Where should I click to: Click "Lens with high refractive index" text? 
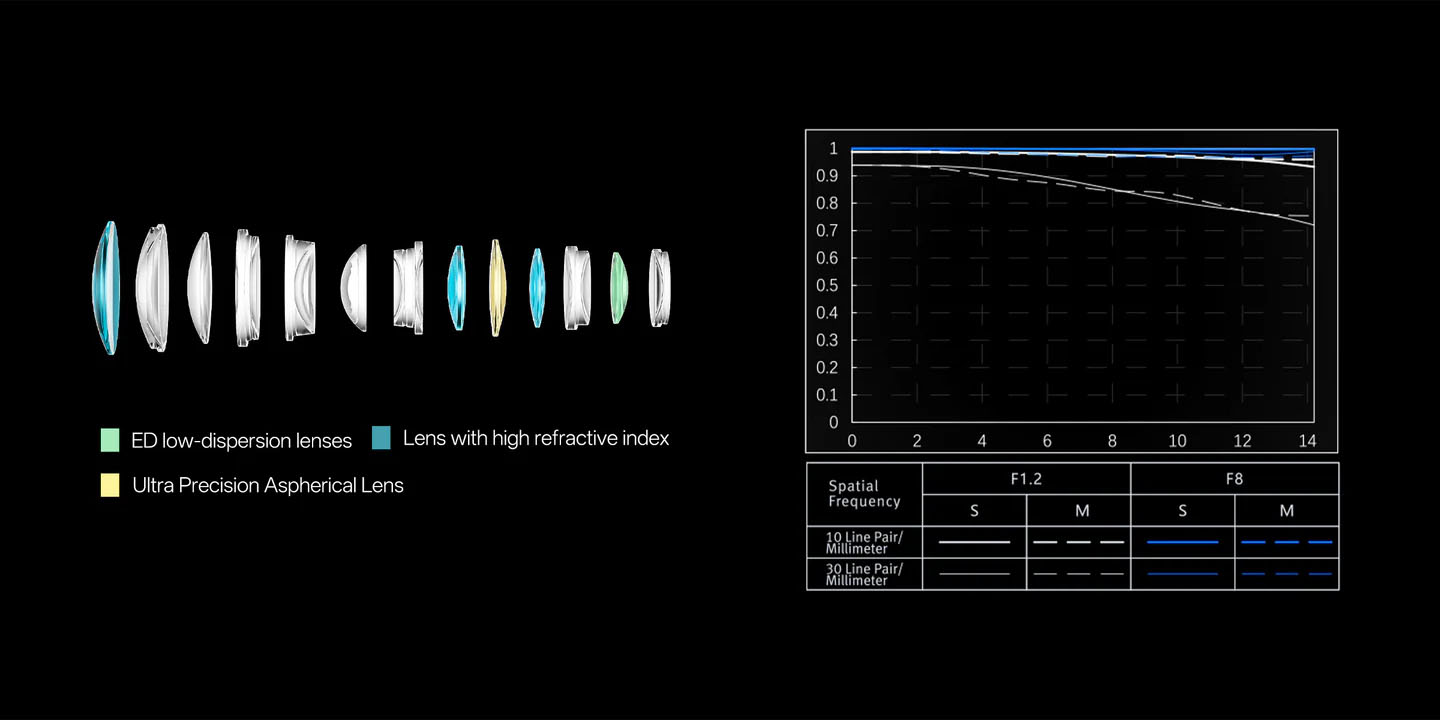pyautogui.click(x=536, y=438)
